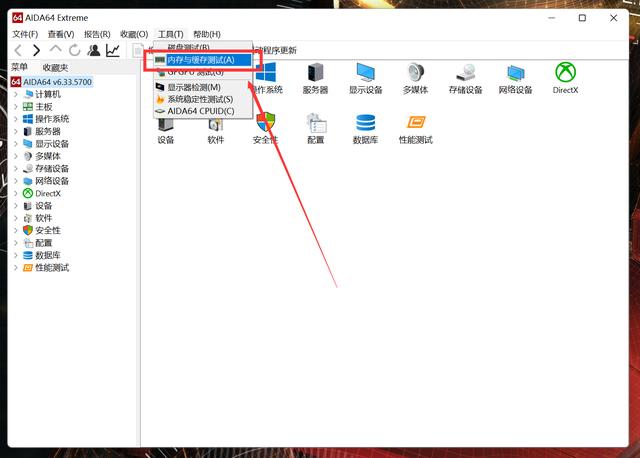The height and width of the screenshot is (458, 640).
Task: Select 数据库 in the sidebar tree
Action: point(48,255)
